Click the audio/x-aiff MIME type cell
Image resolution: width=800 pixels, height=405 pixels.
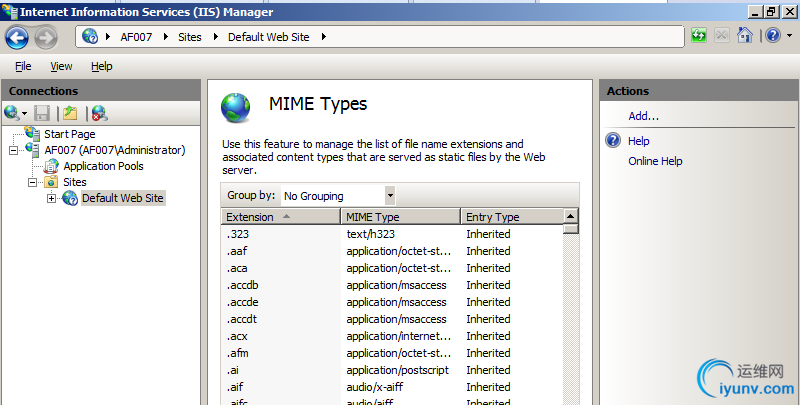tap(374, 387)
